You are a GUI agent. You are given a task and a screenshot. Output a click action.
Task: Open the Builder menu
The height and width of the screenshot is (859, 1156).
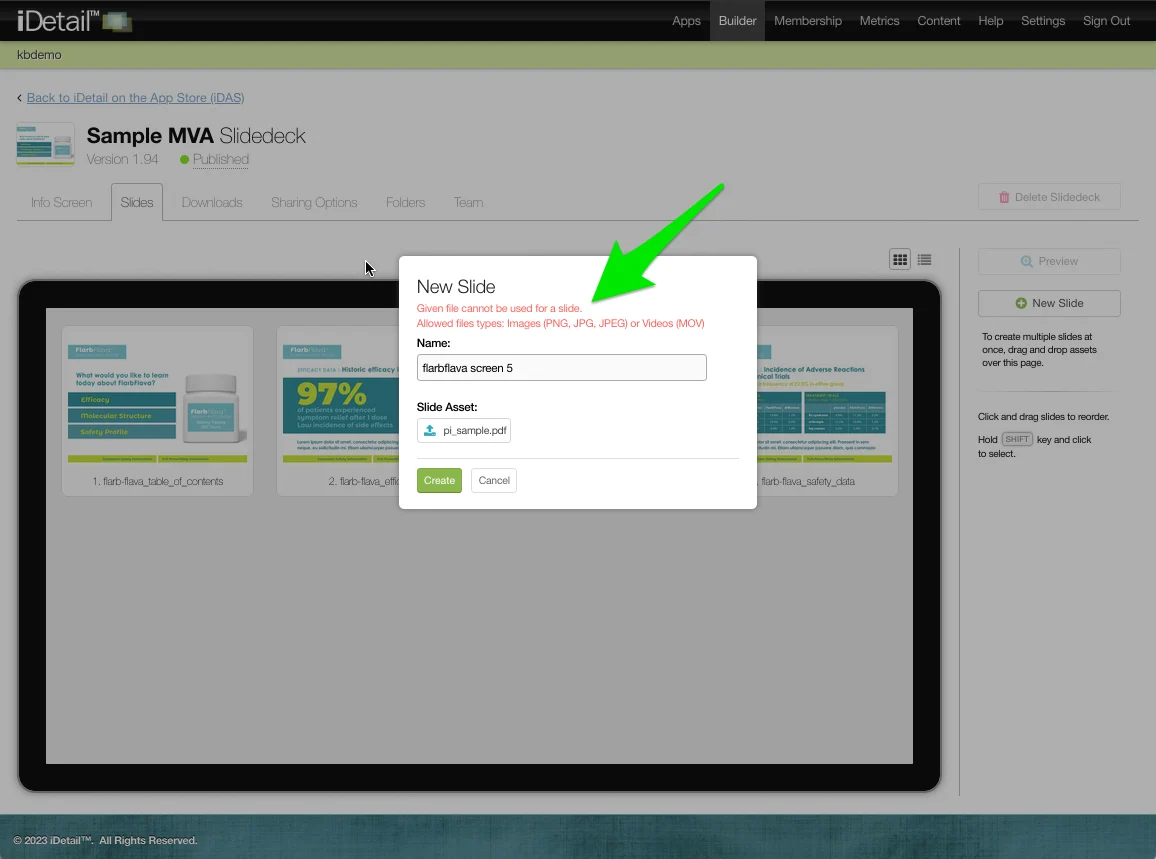737,21
